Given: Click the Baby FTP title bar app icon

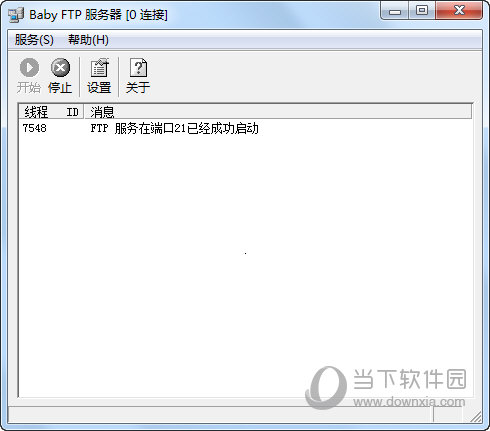Looking at the screenshot, I should click(16, 15).
